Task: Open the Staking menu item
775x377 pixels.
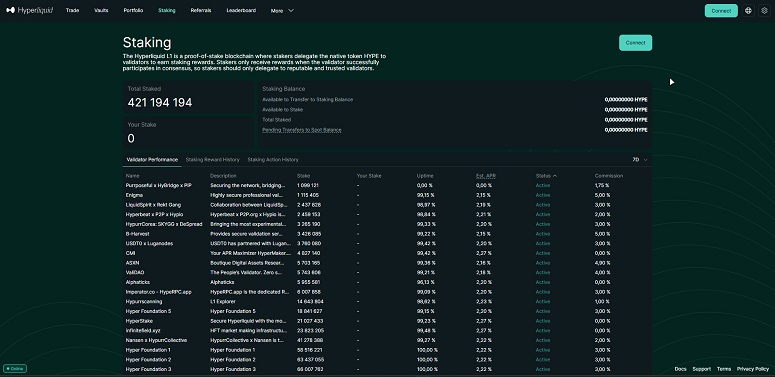Action: pyautogui.click(x=167, y=10)
